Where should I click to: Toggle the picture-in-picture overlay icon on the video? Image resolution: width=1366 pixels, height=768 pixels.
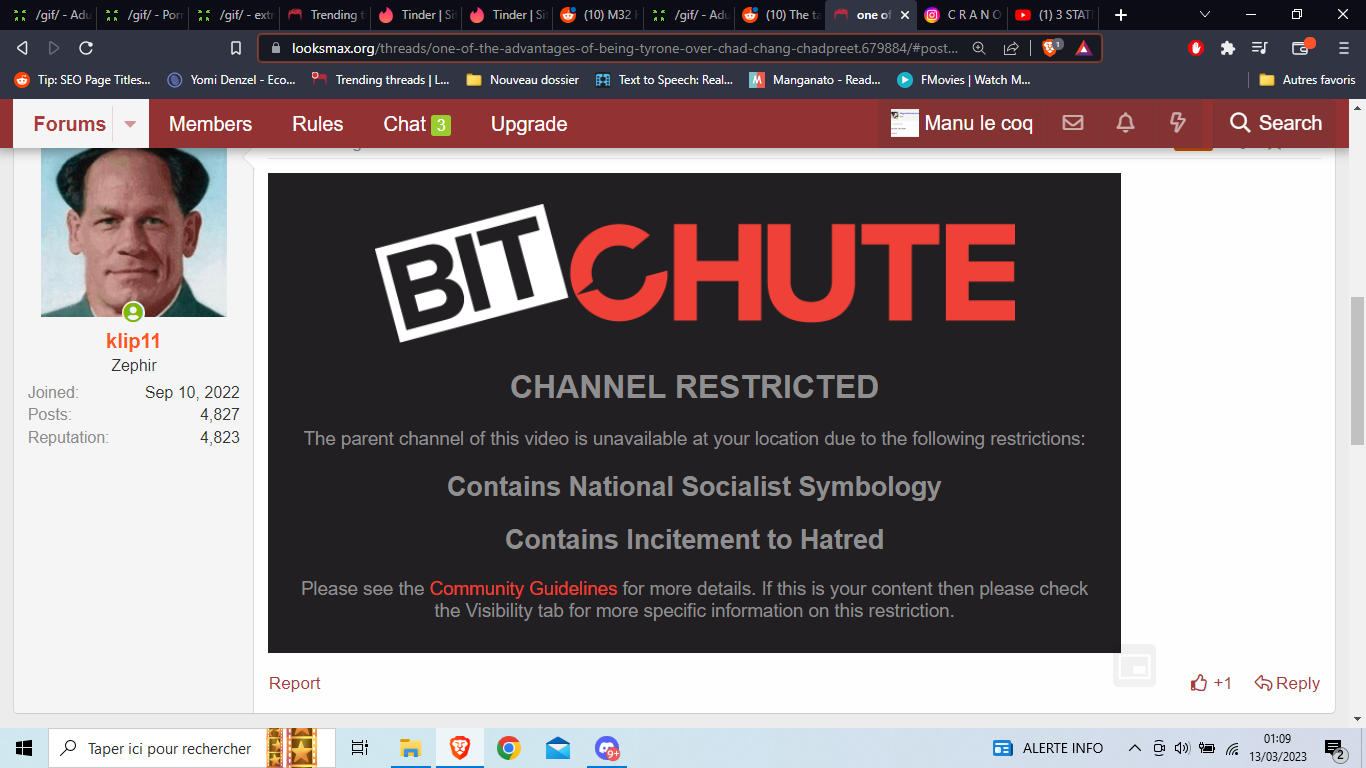tap(1135, 666)
